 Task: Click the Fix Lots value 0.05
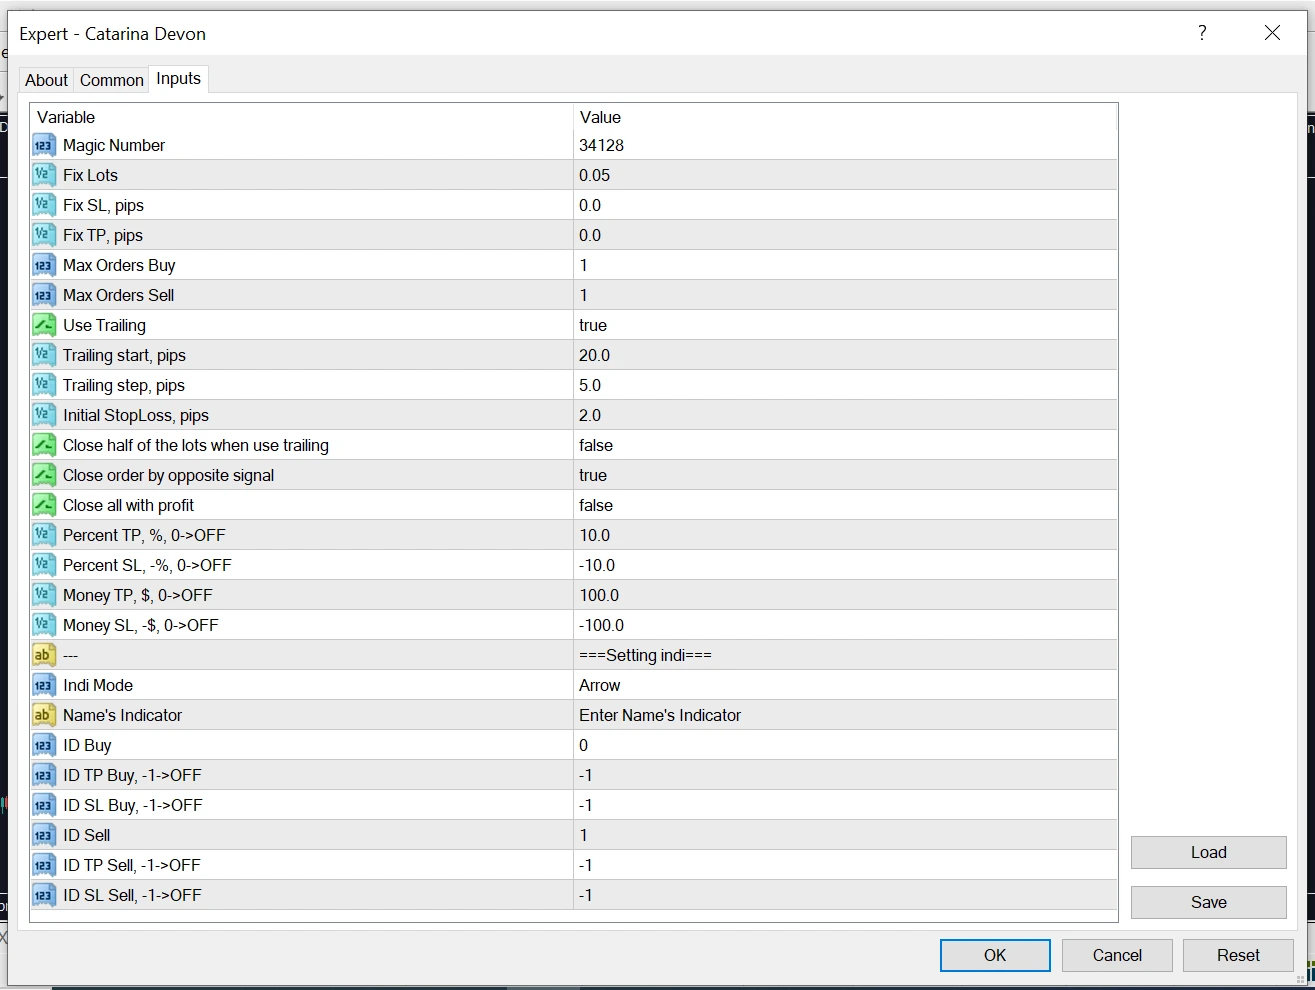[594, 175]
